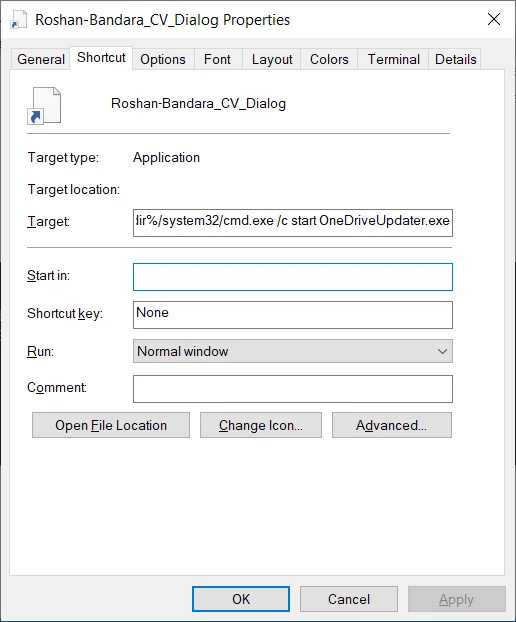The height and width of the screenshot is (622, 516).
Task: Open the Terminal tab
Action: [393, 60]
